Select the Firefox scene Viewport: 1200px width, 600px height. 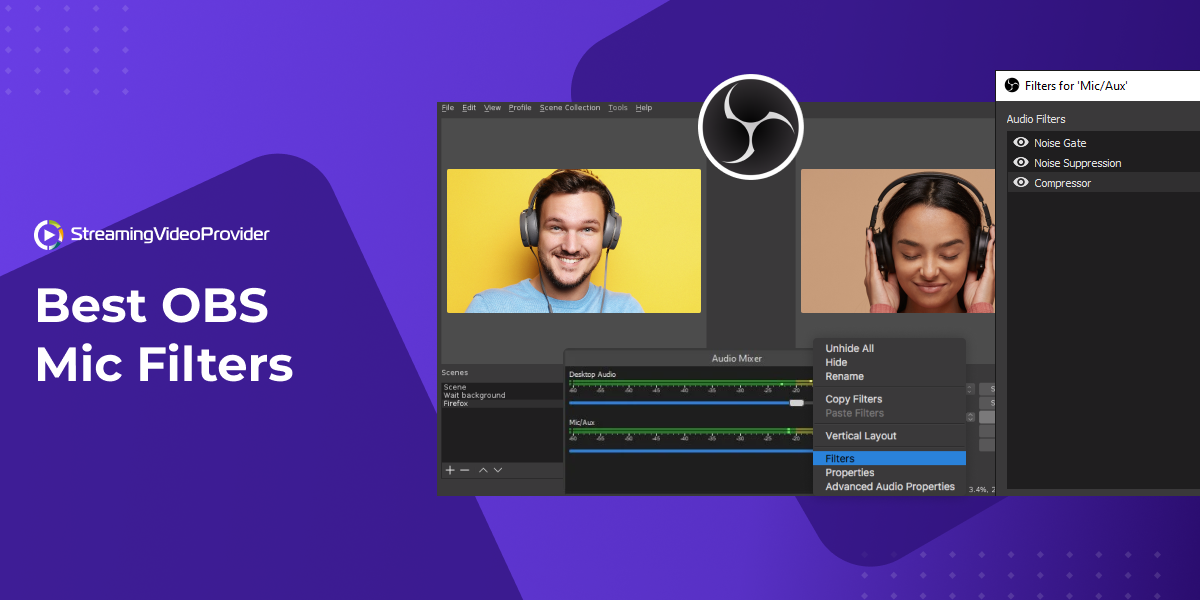click(502, 403)
